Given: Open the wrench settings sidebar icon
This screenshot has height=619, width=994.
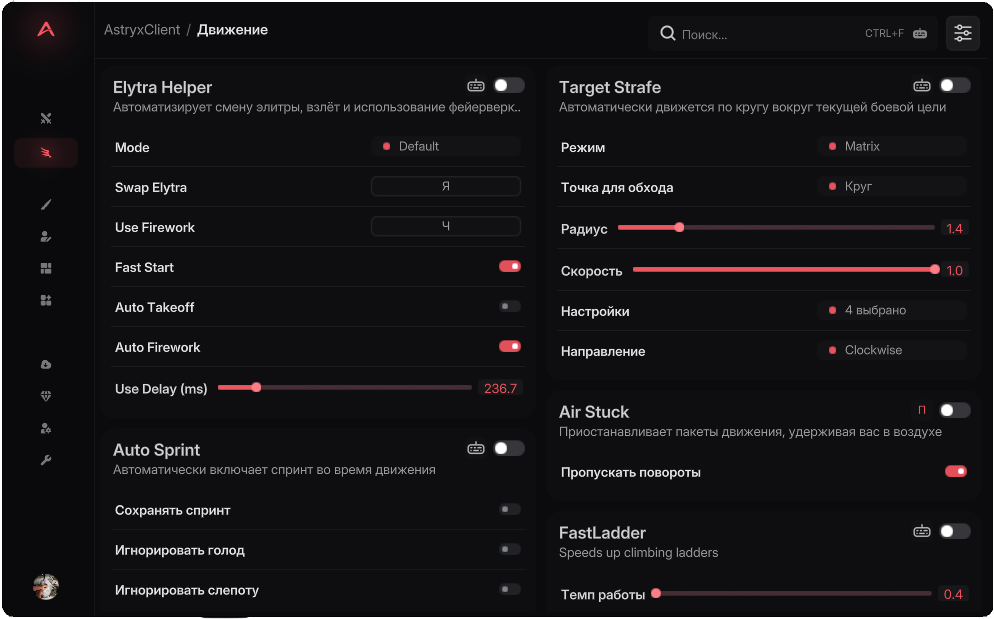Looking at the screenshot, I should click(x=46, y=460).
